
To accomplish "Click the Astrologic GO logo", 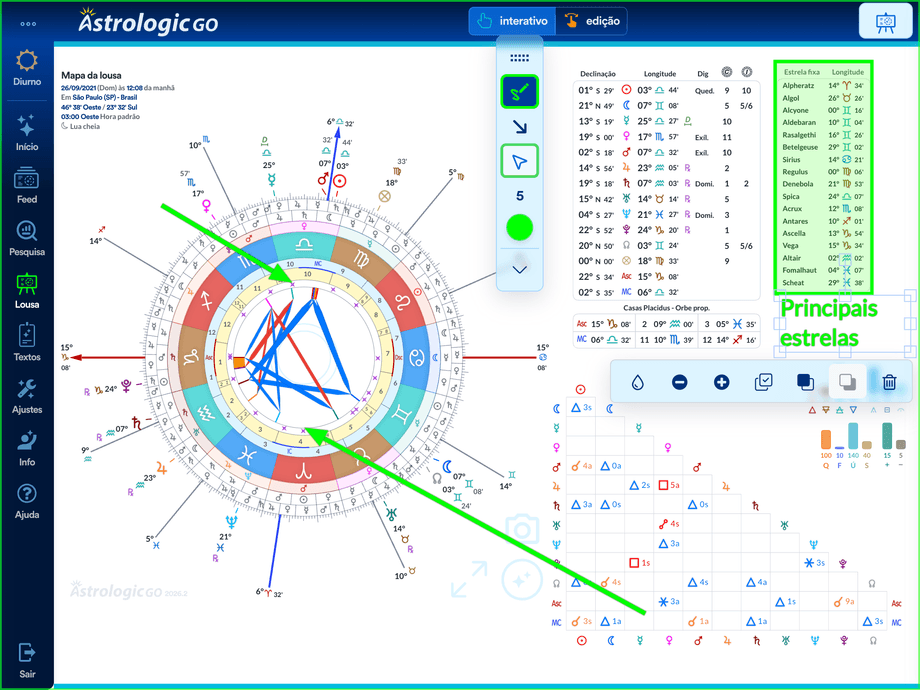I will click(148, 22).
